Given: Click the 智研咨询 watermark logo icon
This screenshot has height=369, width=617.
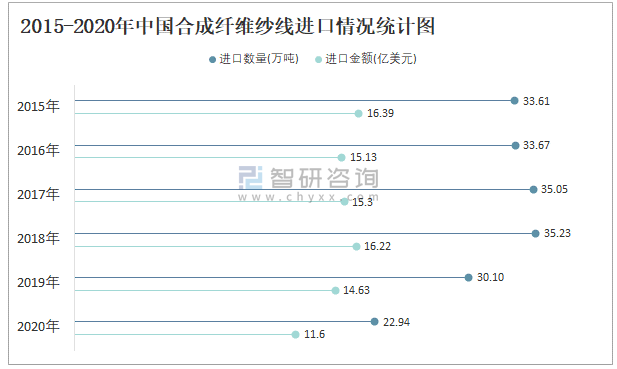Looking at the screenshot, I should tap(251, 177).
